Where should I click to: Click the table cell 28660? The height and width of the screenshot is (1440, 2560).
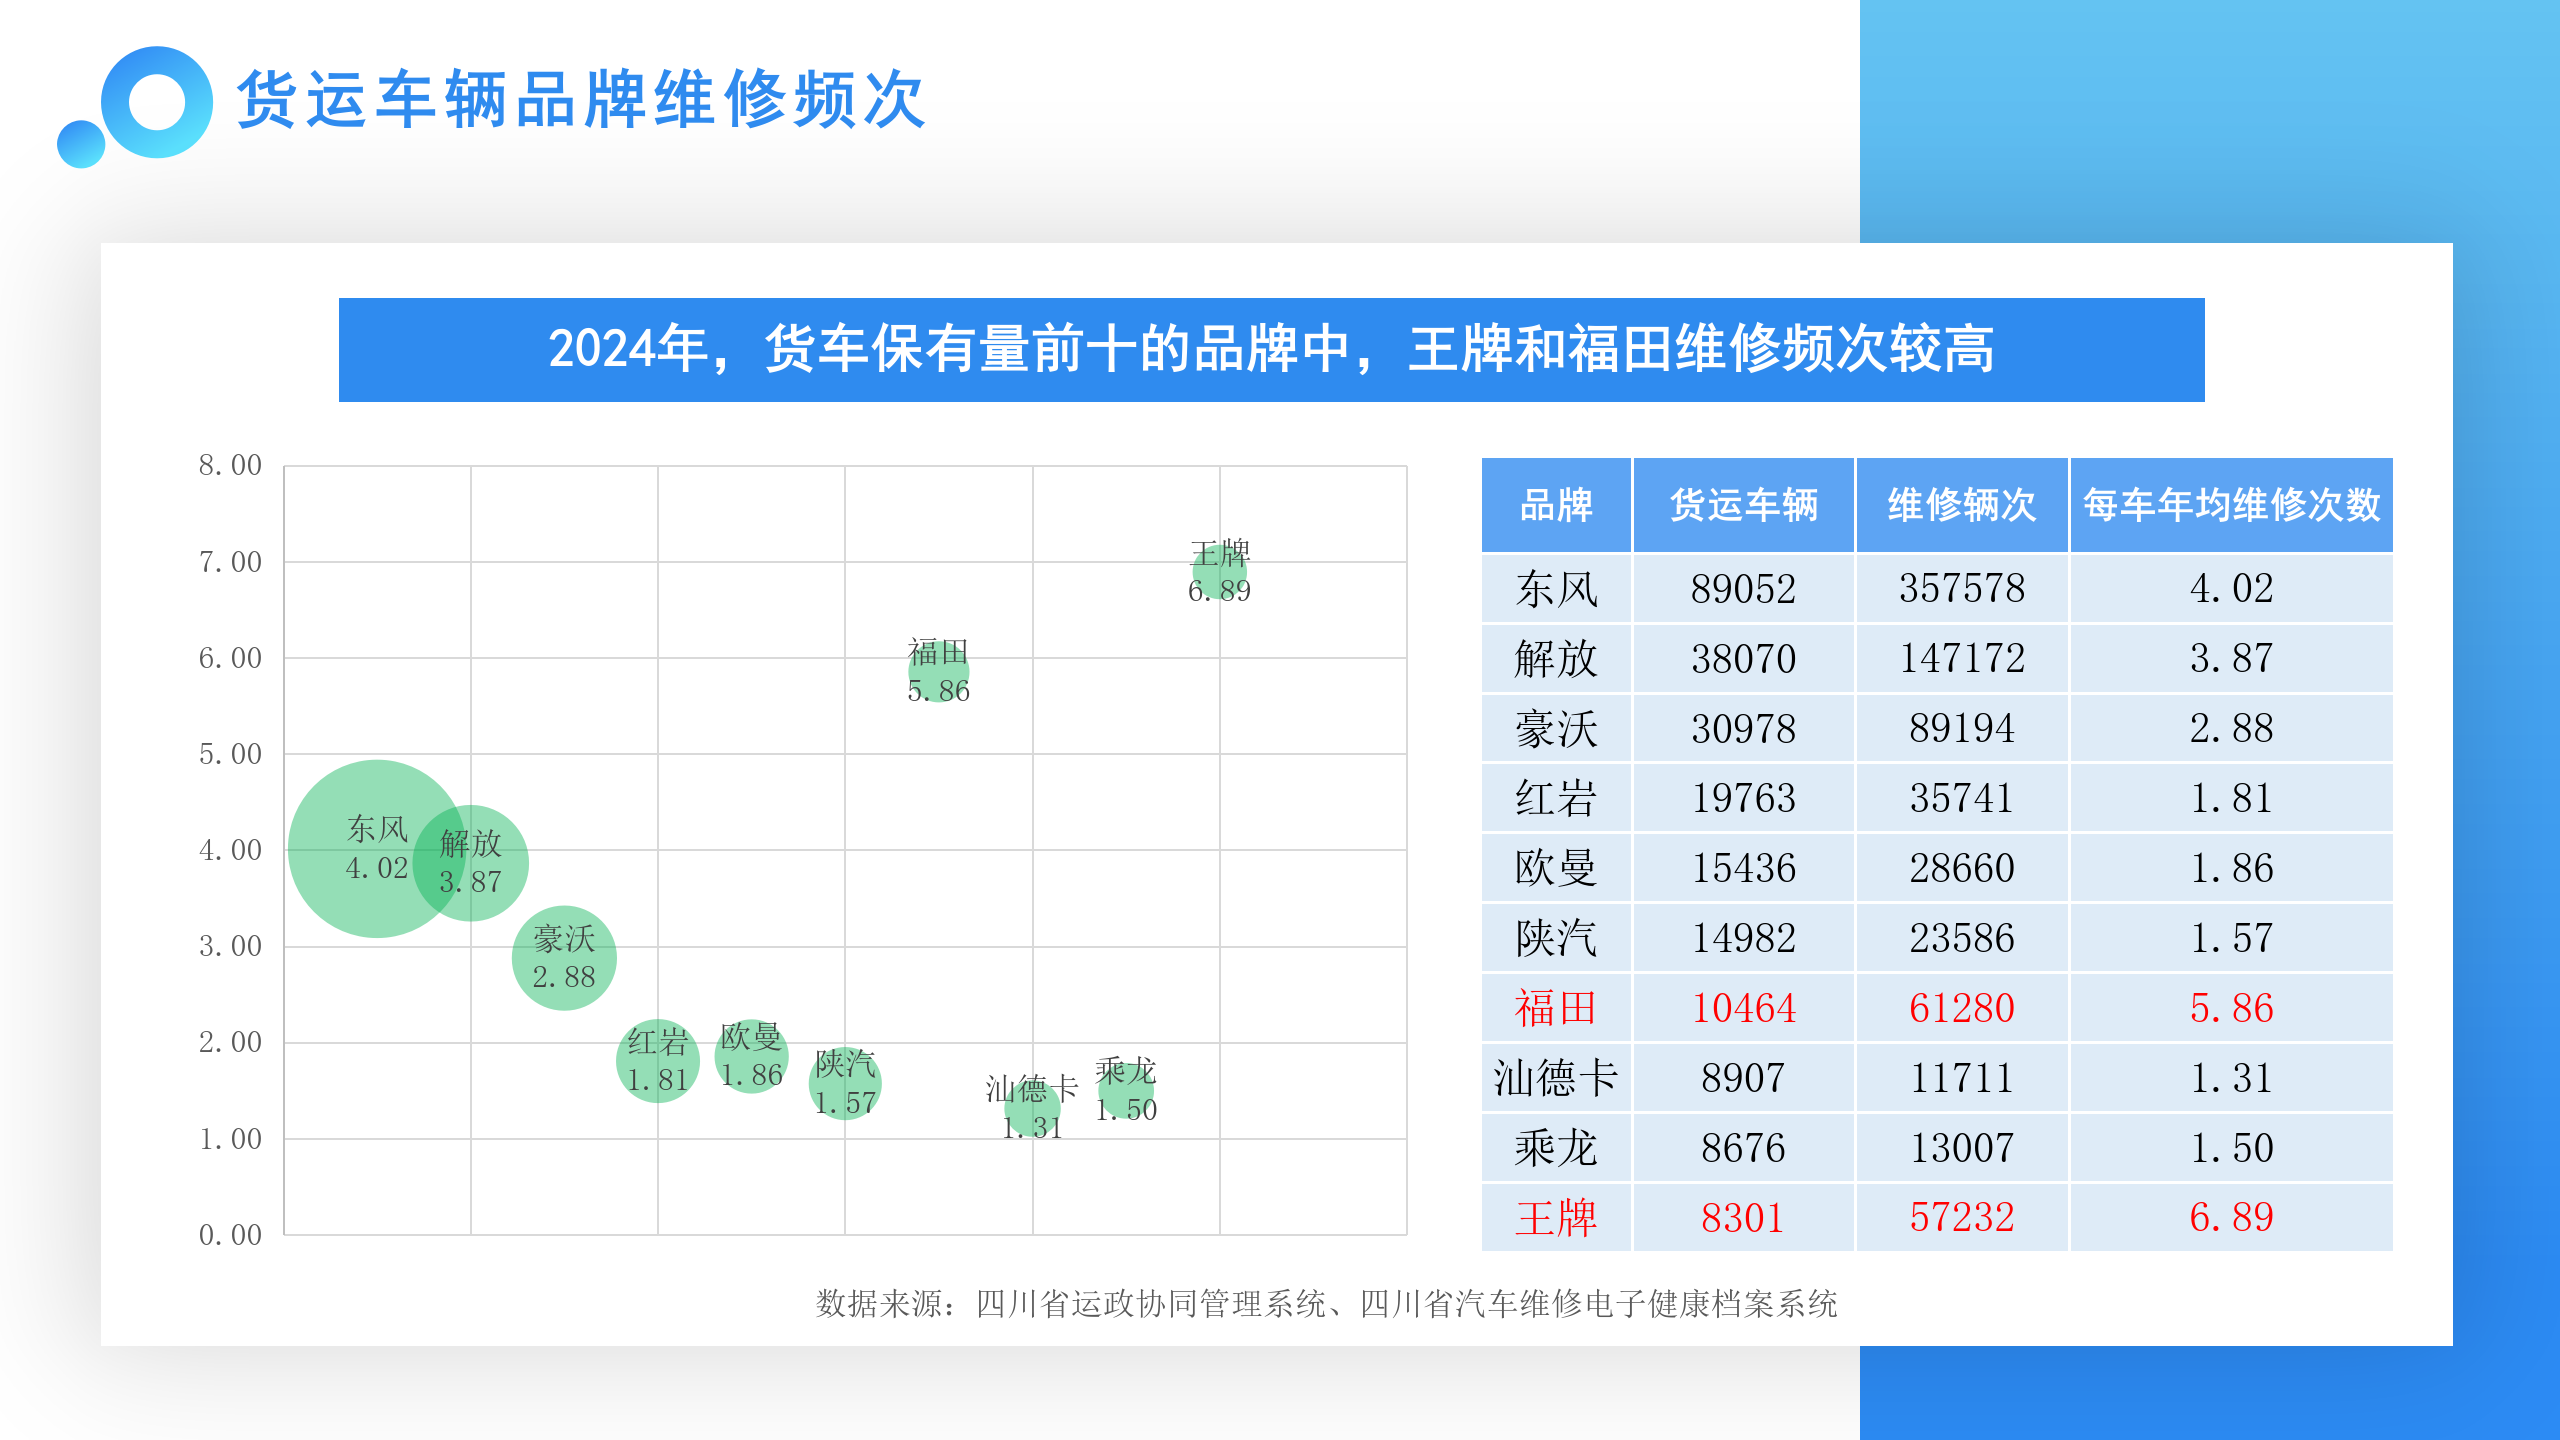[1962, 868]
